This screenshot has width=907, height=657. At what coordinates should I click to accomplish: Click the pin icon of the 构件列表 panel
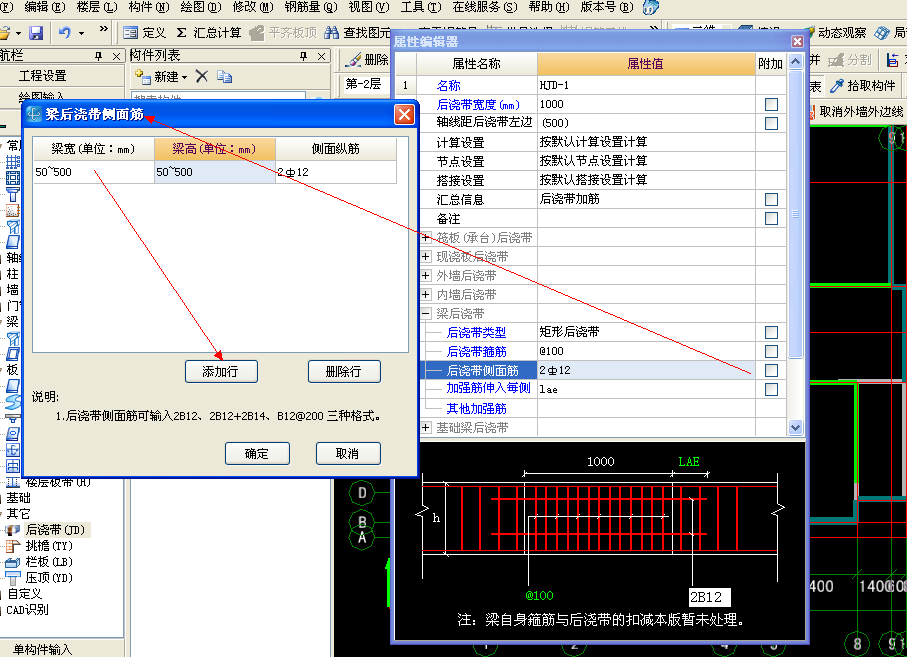[x=304, y=56]
